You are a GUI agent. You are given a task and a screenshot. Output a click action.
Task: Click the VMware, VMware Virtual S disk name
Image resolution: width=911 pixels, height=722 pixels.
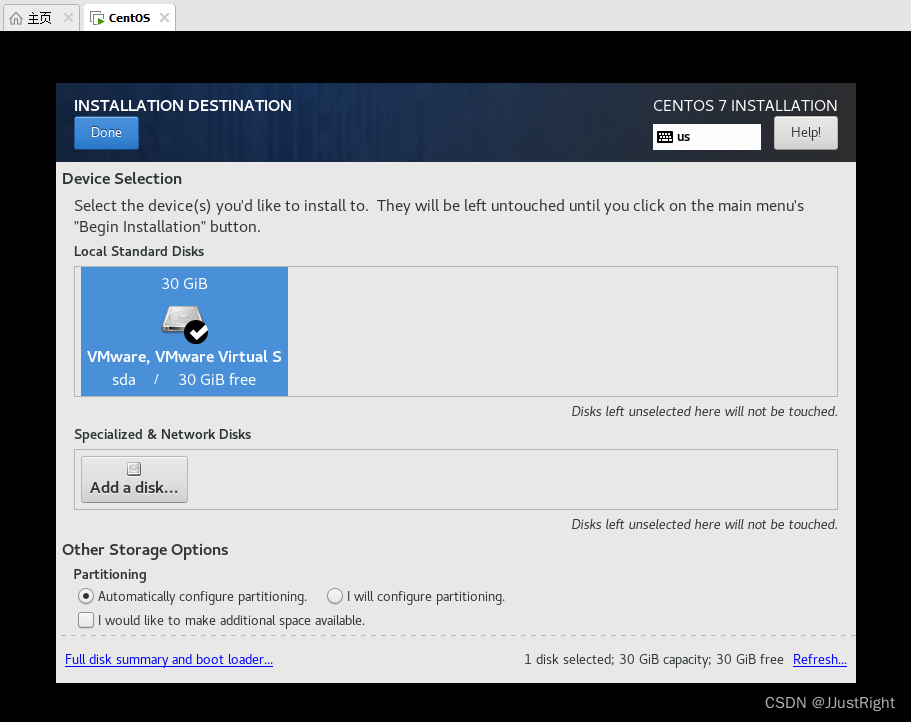pos(184,357)
